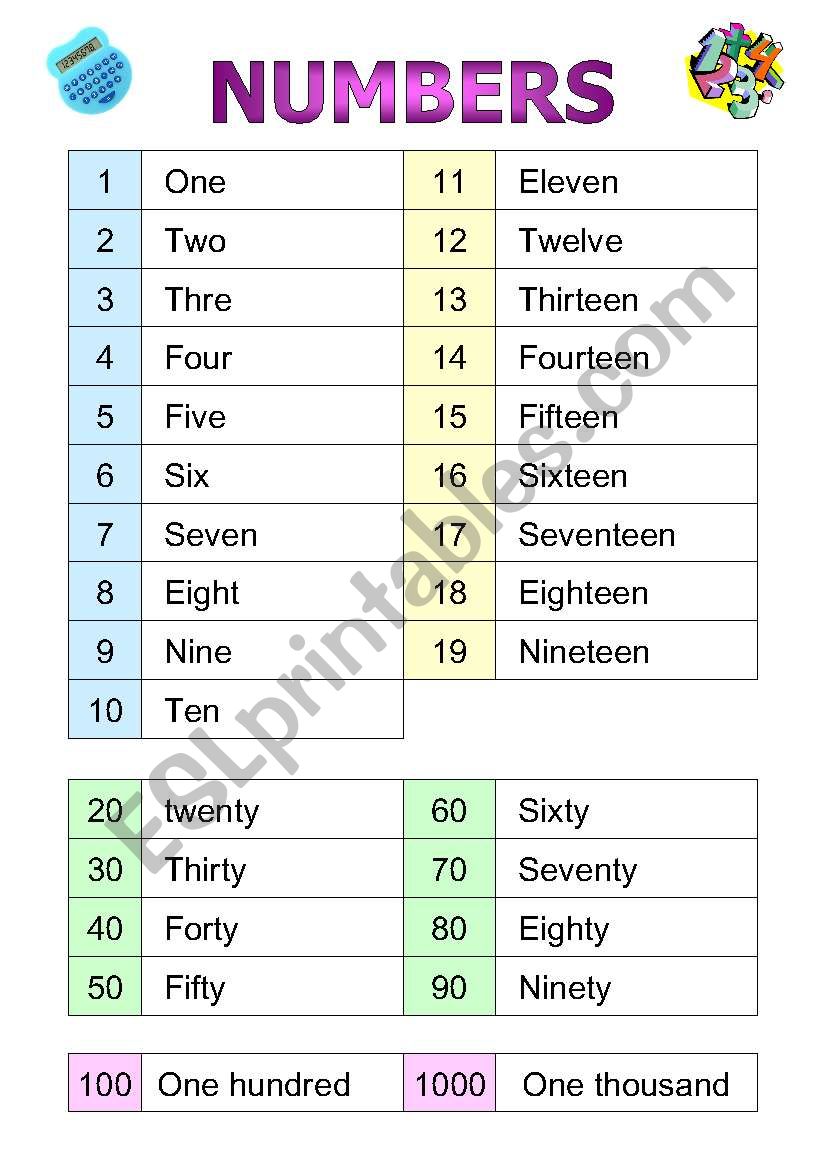Viewport: 821px width, 1169px height.
Task: Click the word Nineteen
Action: tap(584, 652)
